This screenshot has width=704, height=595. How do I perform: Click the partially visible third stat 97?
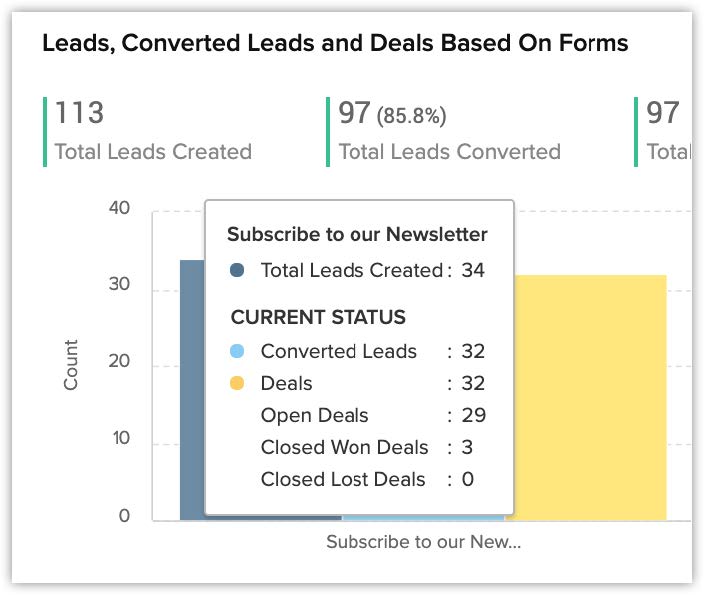662,113
